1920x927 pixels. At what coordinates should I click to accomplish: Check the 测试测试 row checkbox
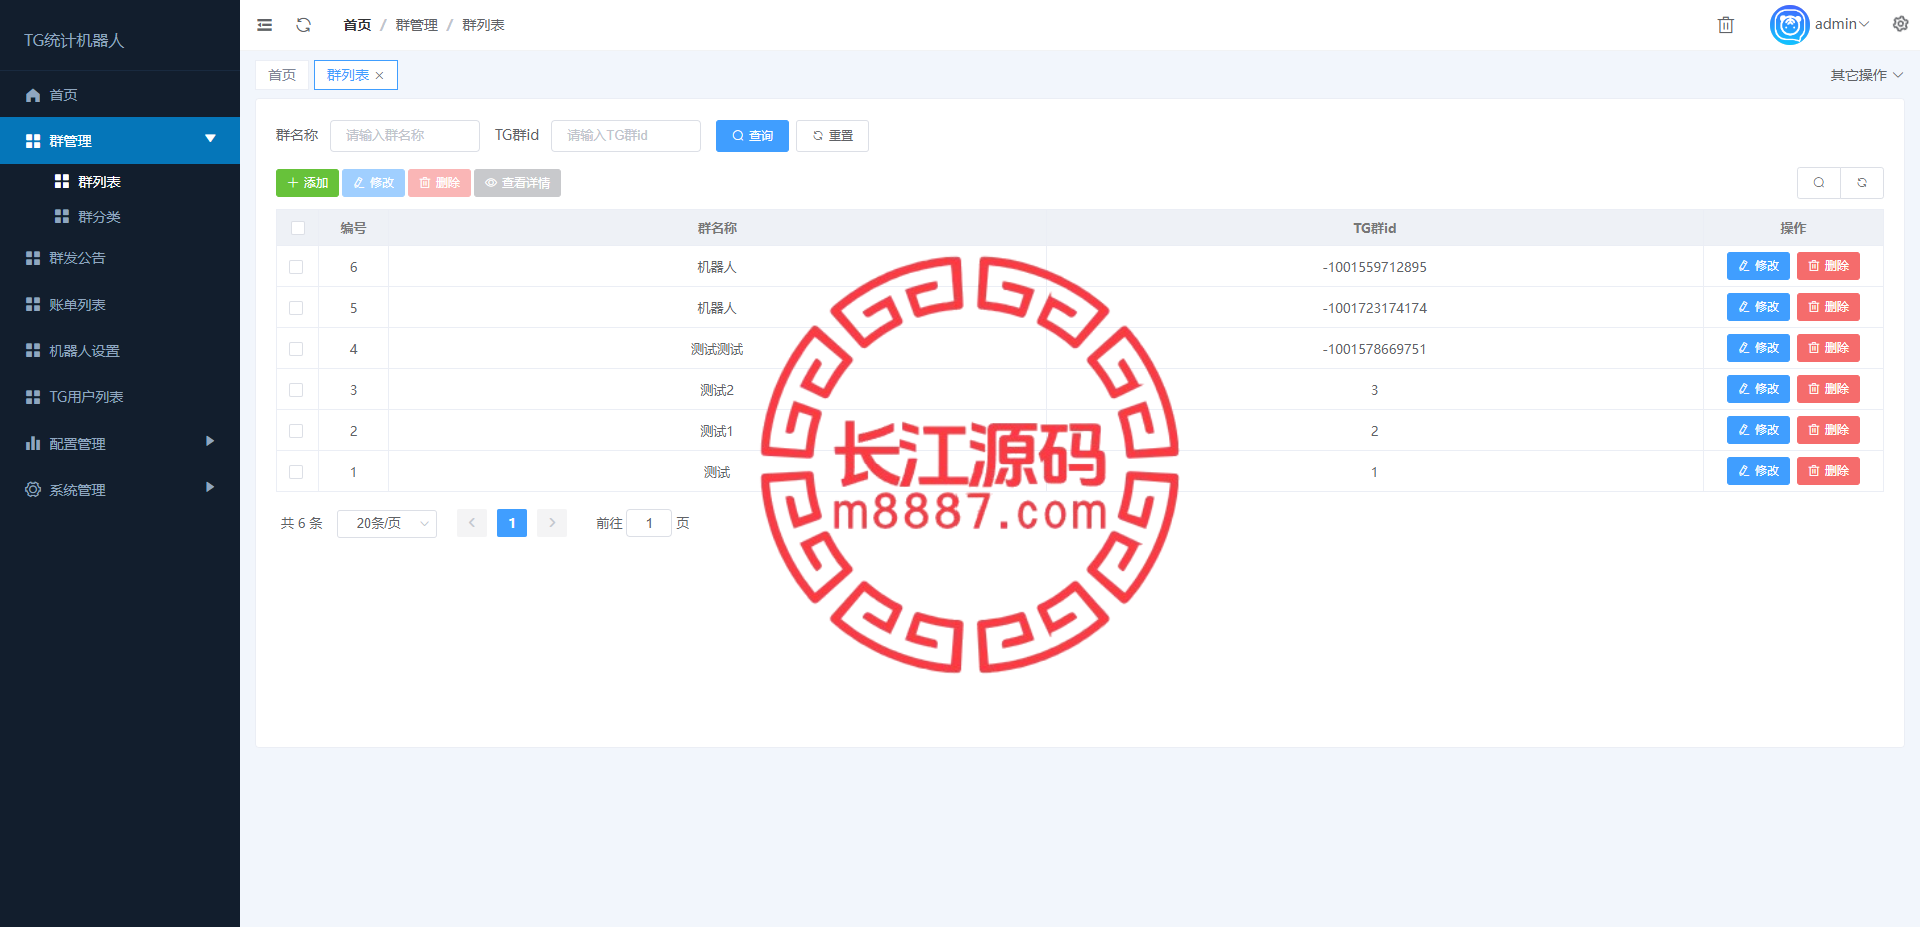[x=296, y=349]
